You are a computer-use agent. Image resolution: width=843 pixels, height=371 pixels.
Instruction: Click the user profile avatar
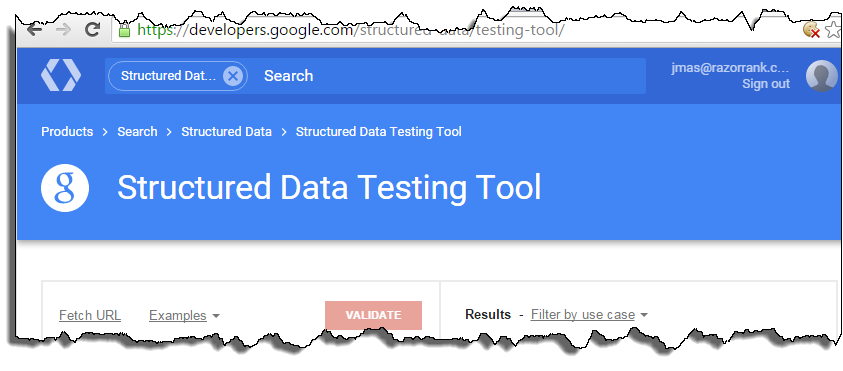click(821, 76)
